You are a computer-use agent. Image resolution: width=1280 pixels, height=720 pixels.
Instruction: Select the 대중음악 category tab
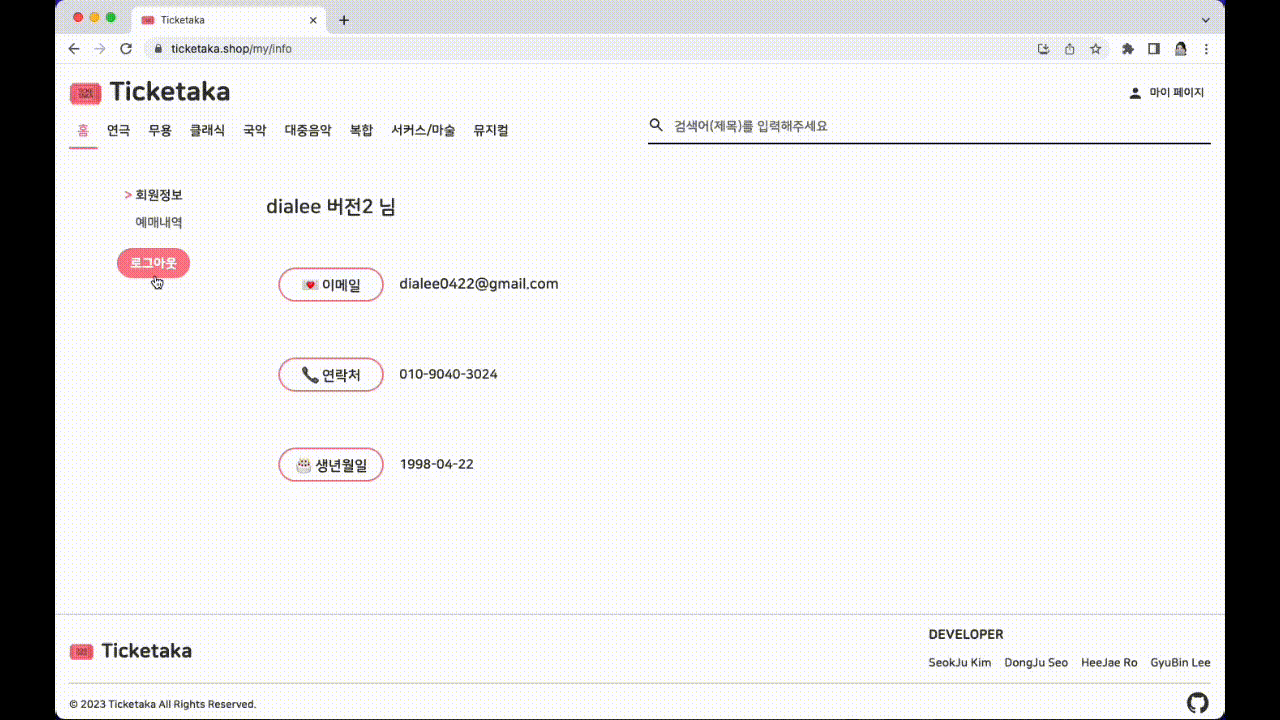(x=308, y=130)
